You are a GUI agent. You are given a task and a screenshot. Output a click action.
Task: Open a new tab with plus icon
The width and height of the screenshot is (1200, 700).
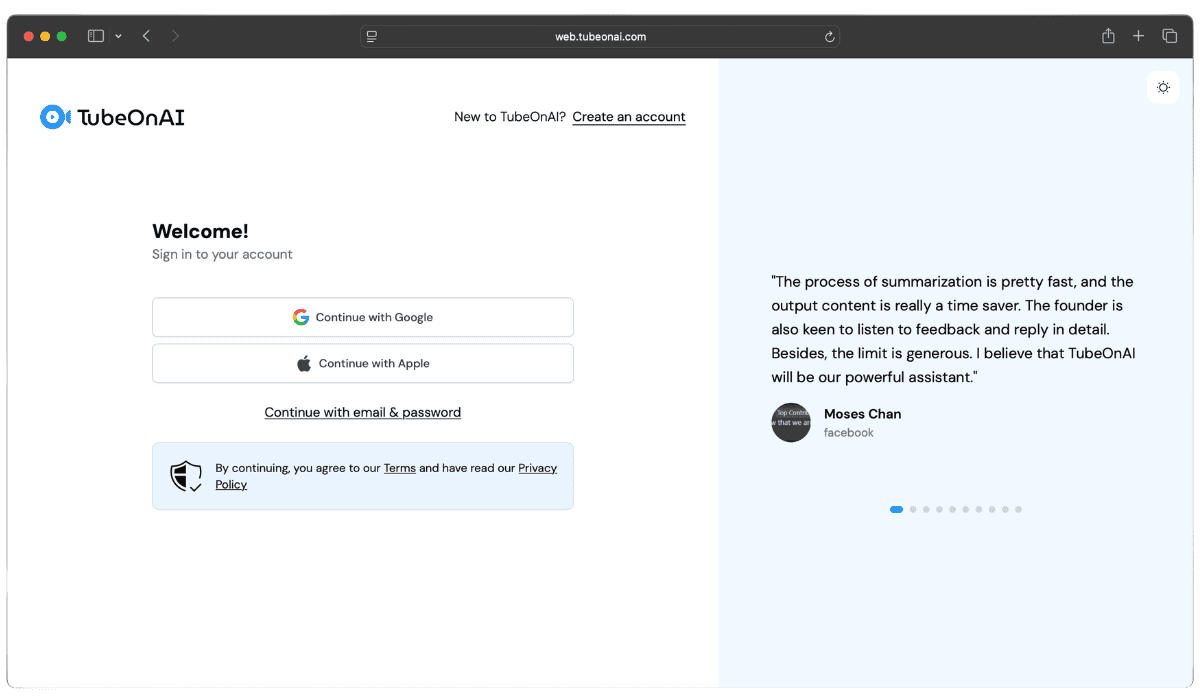[1138, 36]
